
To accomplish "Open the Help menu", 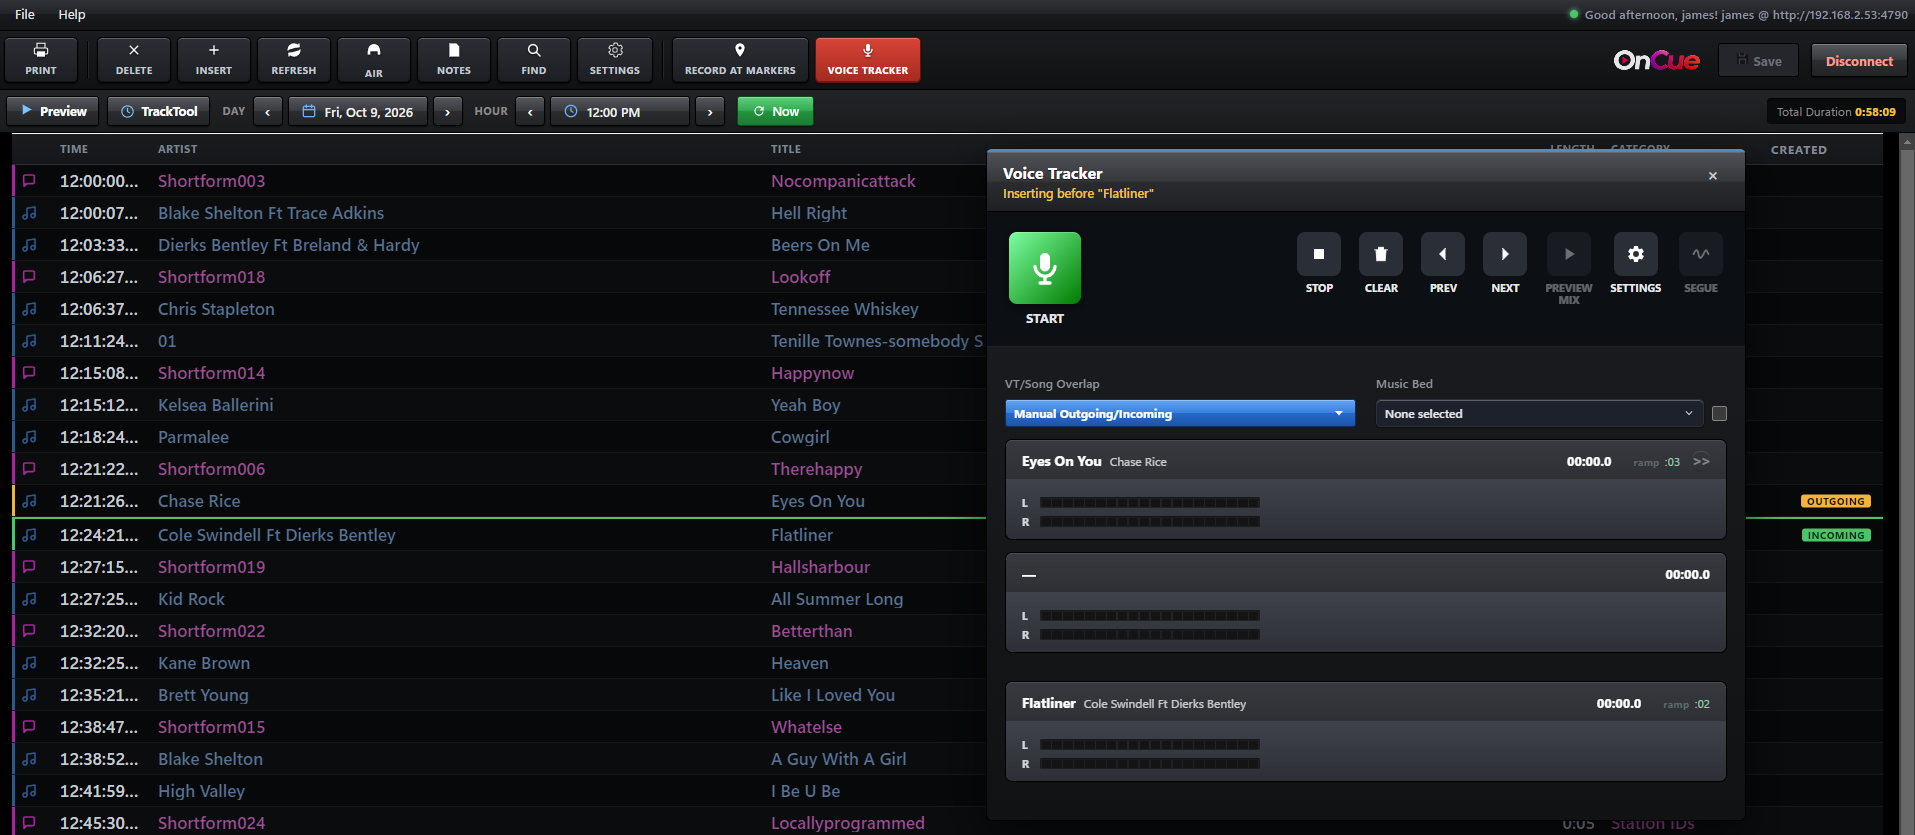I will pyautogui.click(x=72, y=14).
